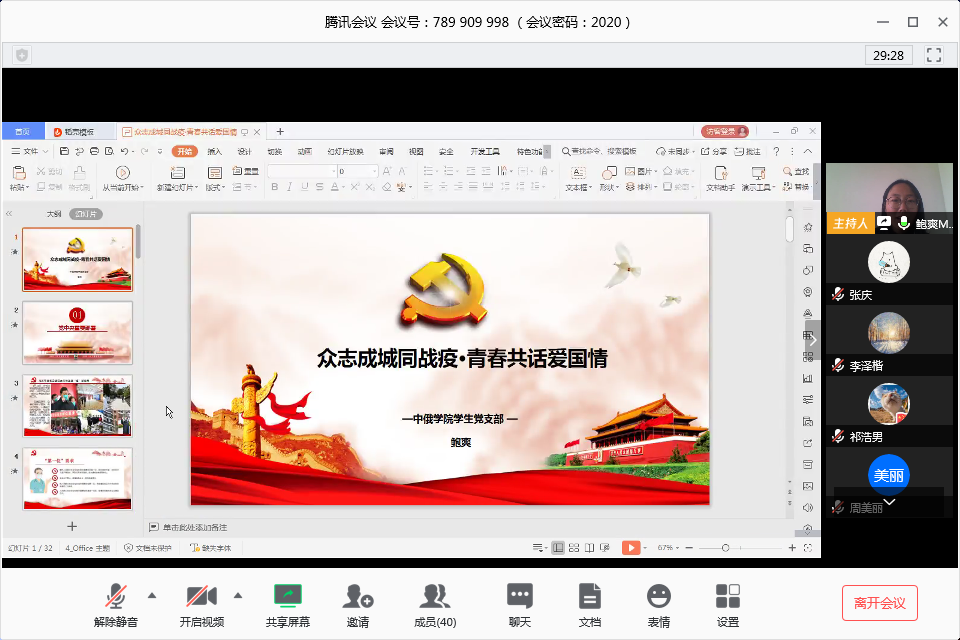Click the Print icon in quick toolbar
Screen dimensions: 960x640
pyautogui.click(x=94, y=151)
